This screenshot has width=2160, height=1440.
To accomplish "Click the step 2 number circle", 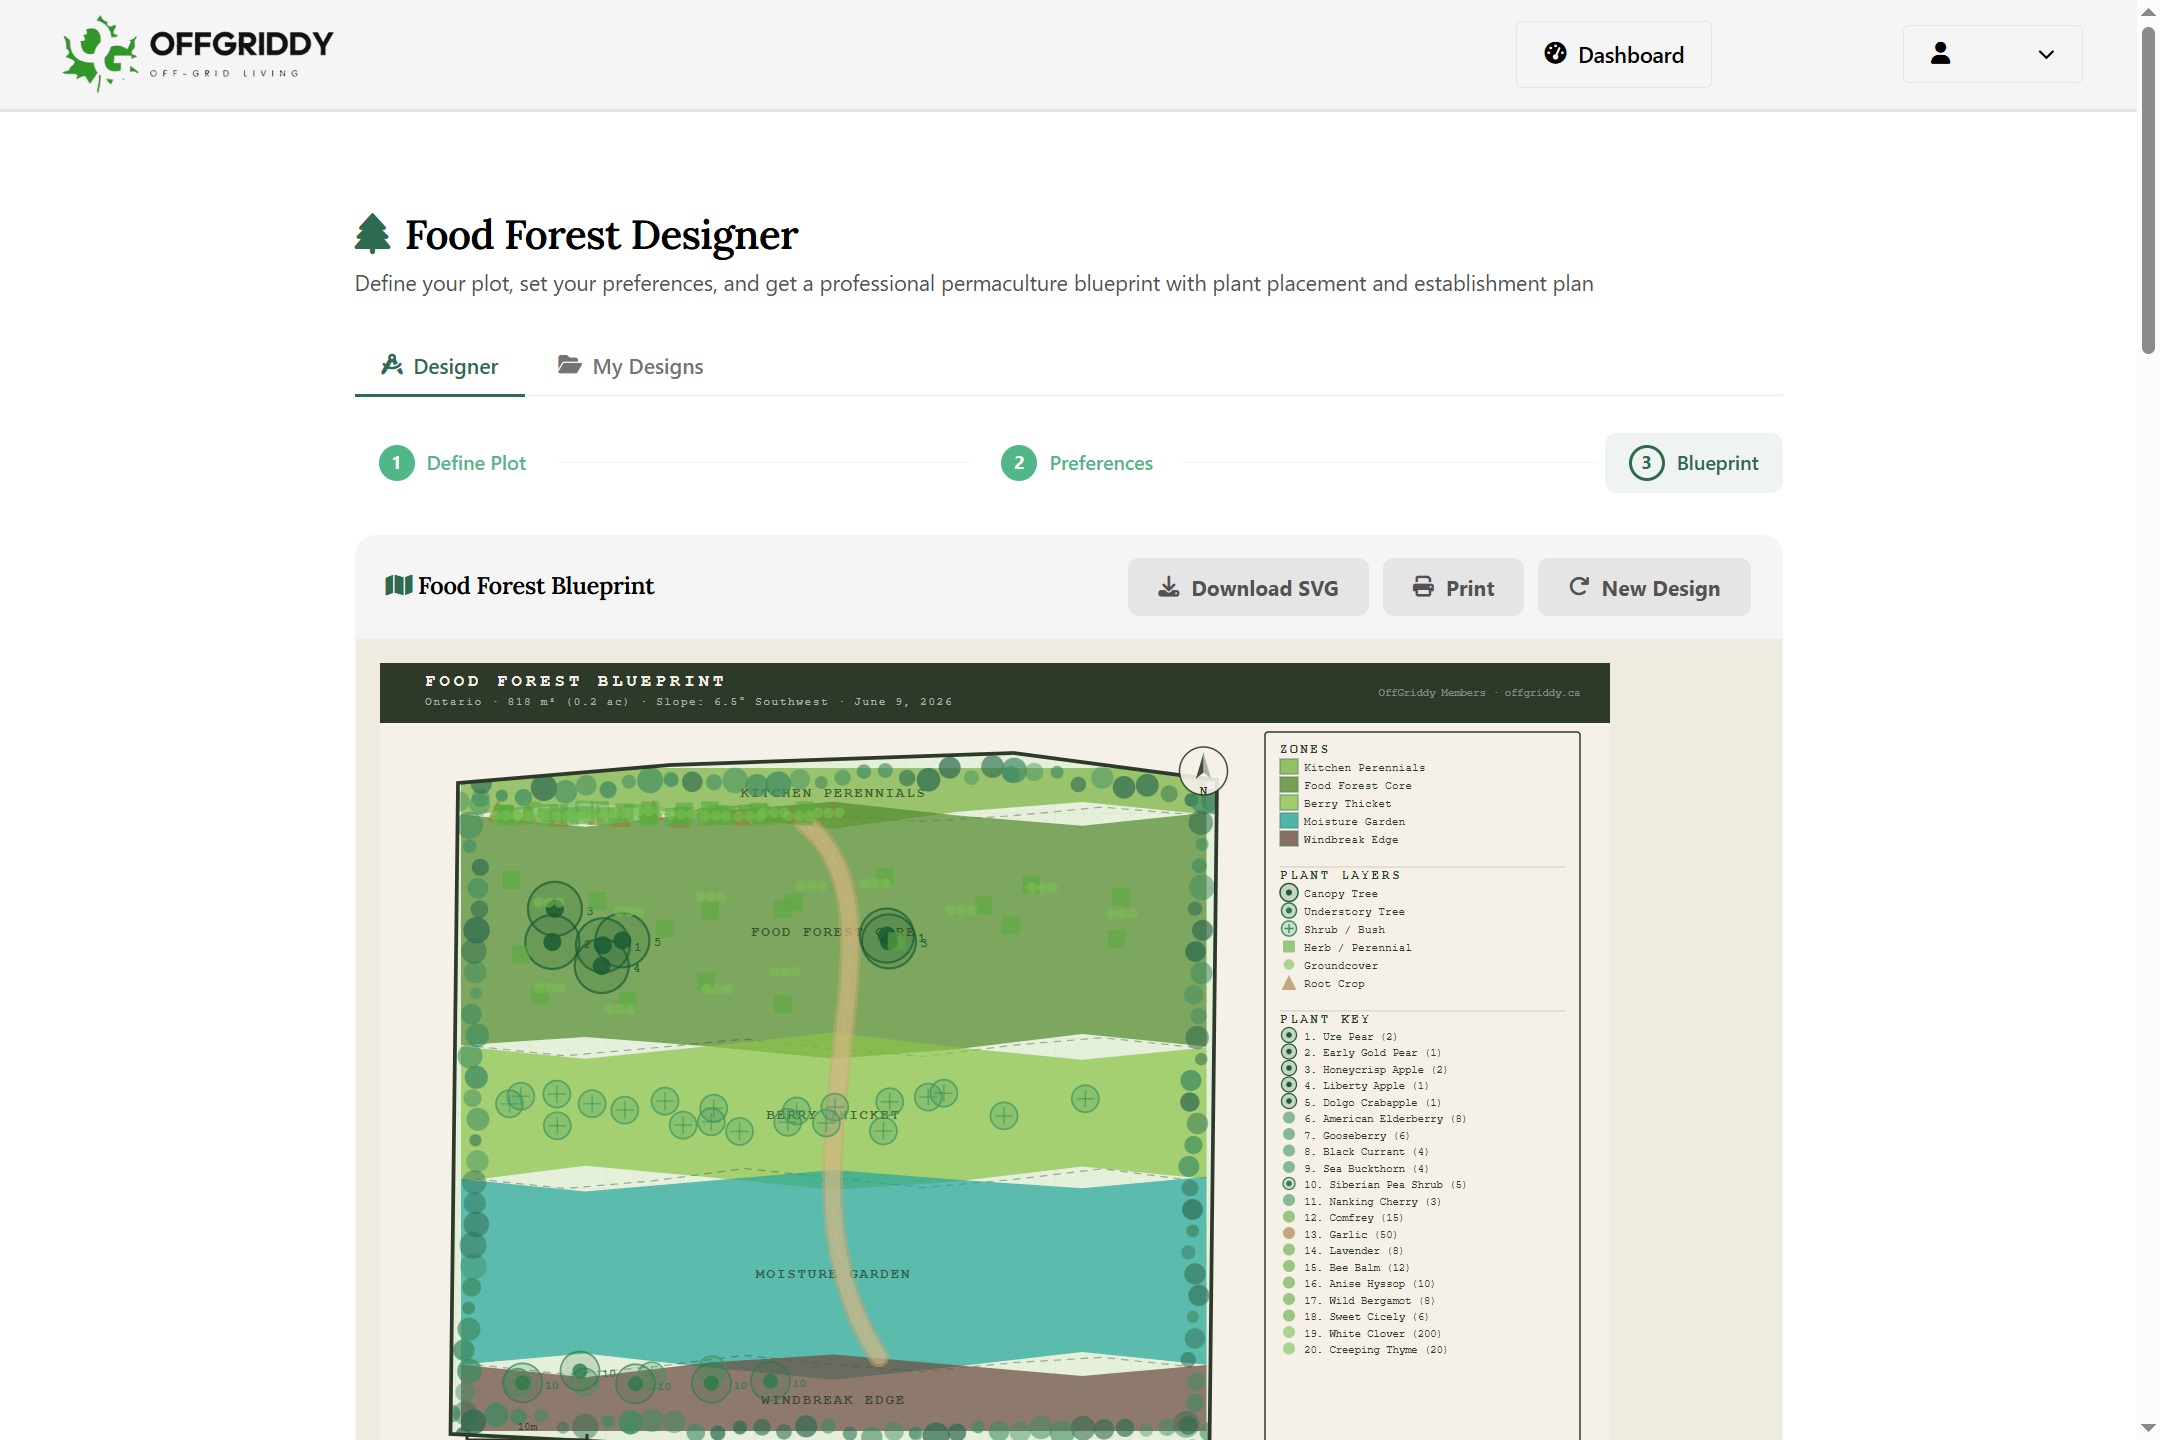I will 1019,463.
